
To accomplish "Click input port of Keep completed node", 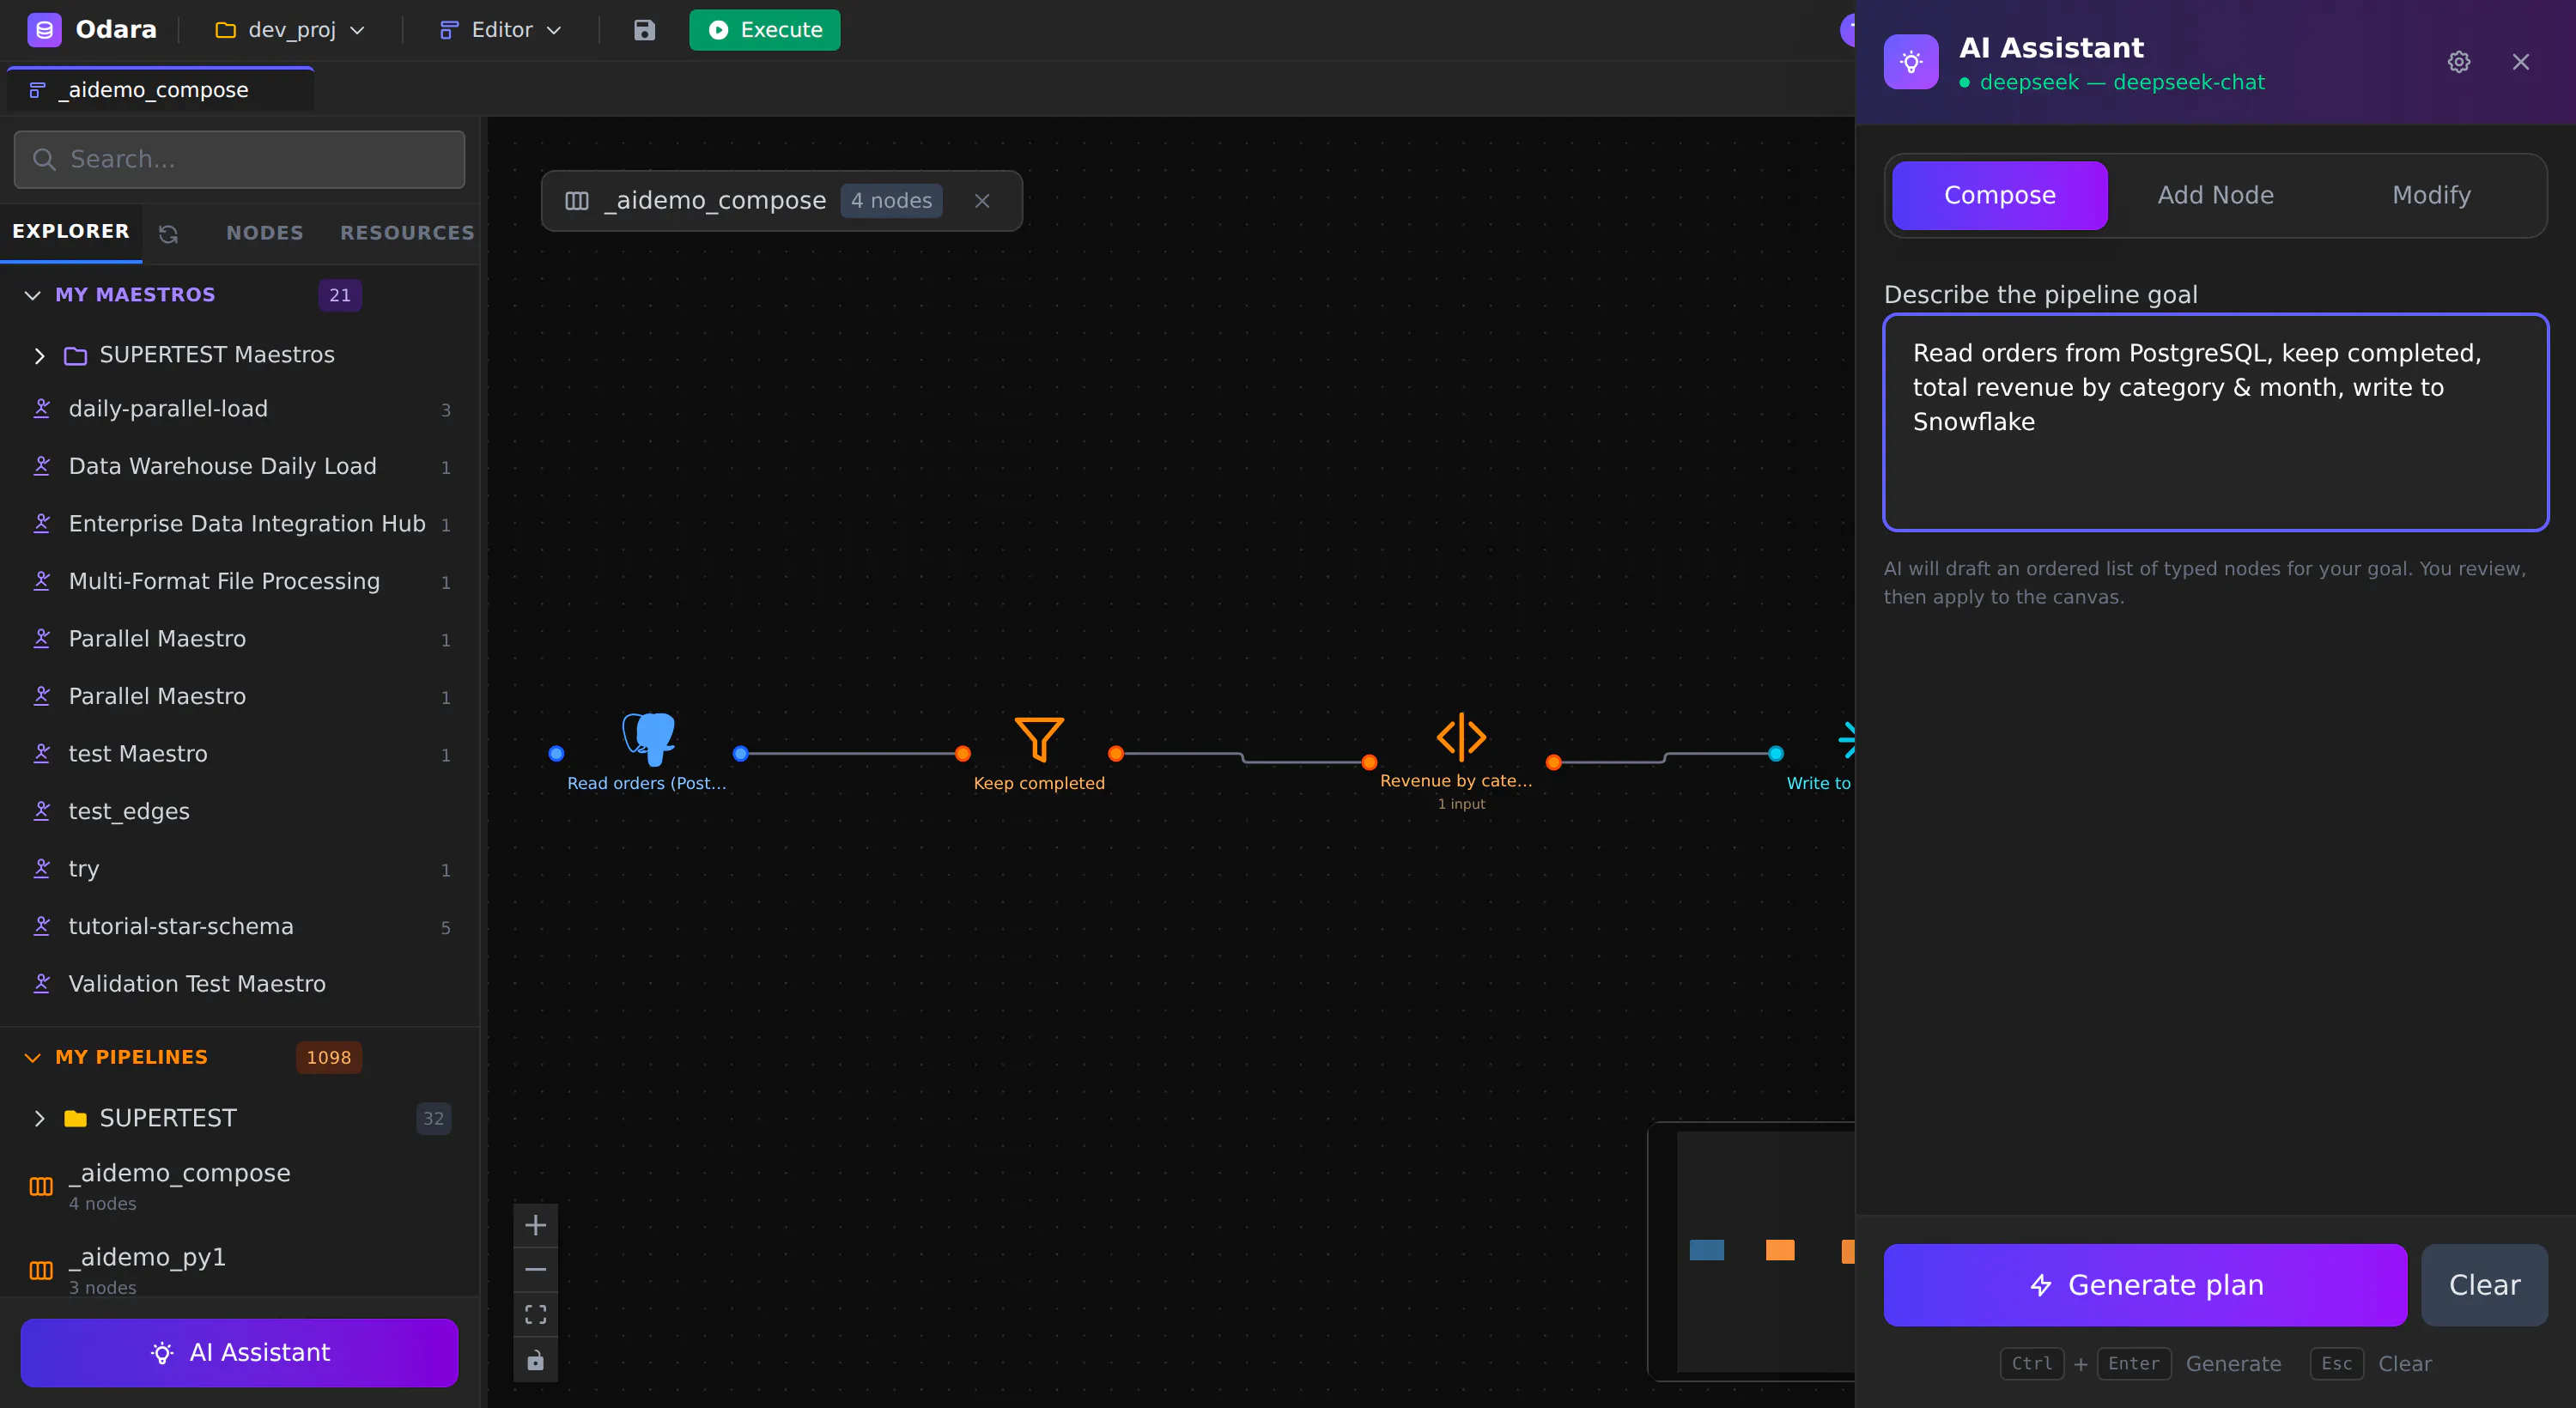I will coord(963,754).
